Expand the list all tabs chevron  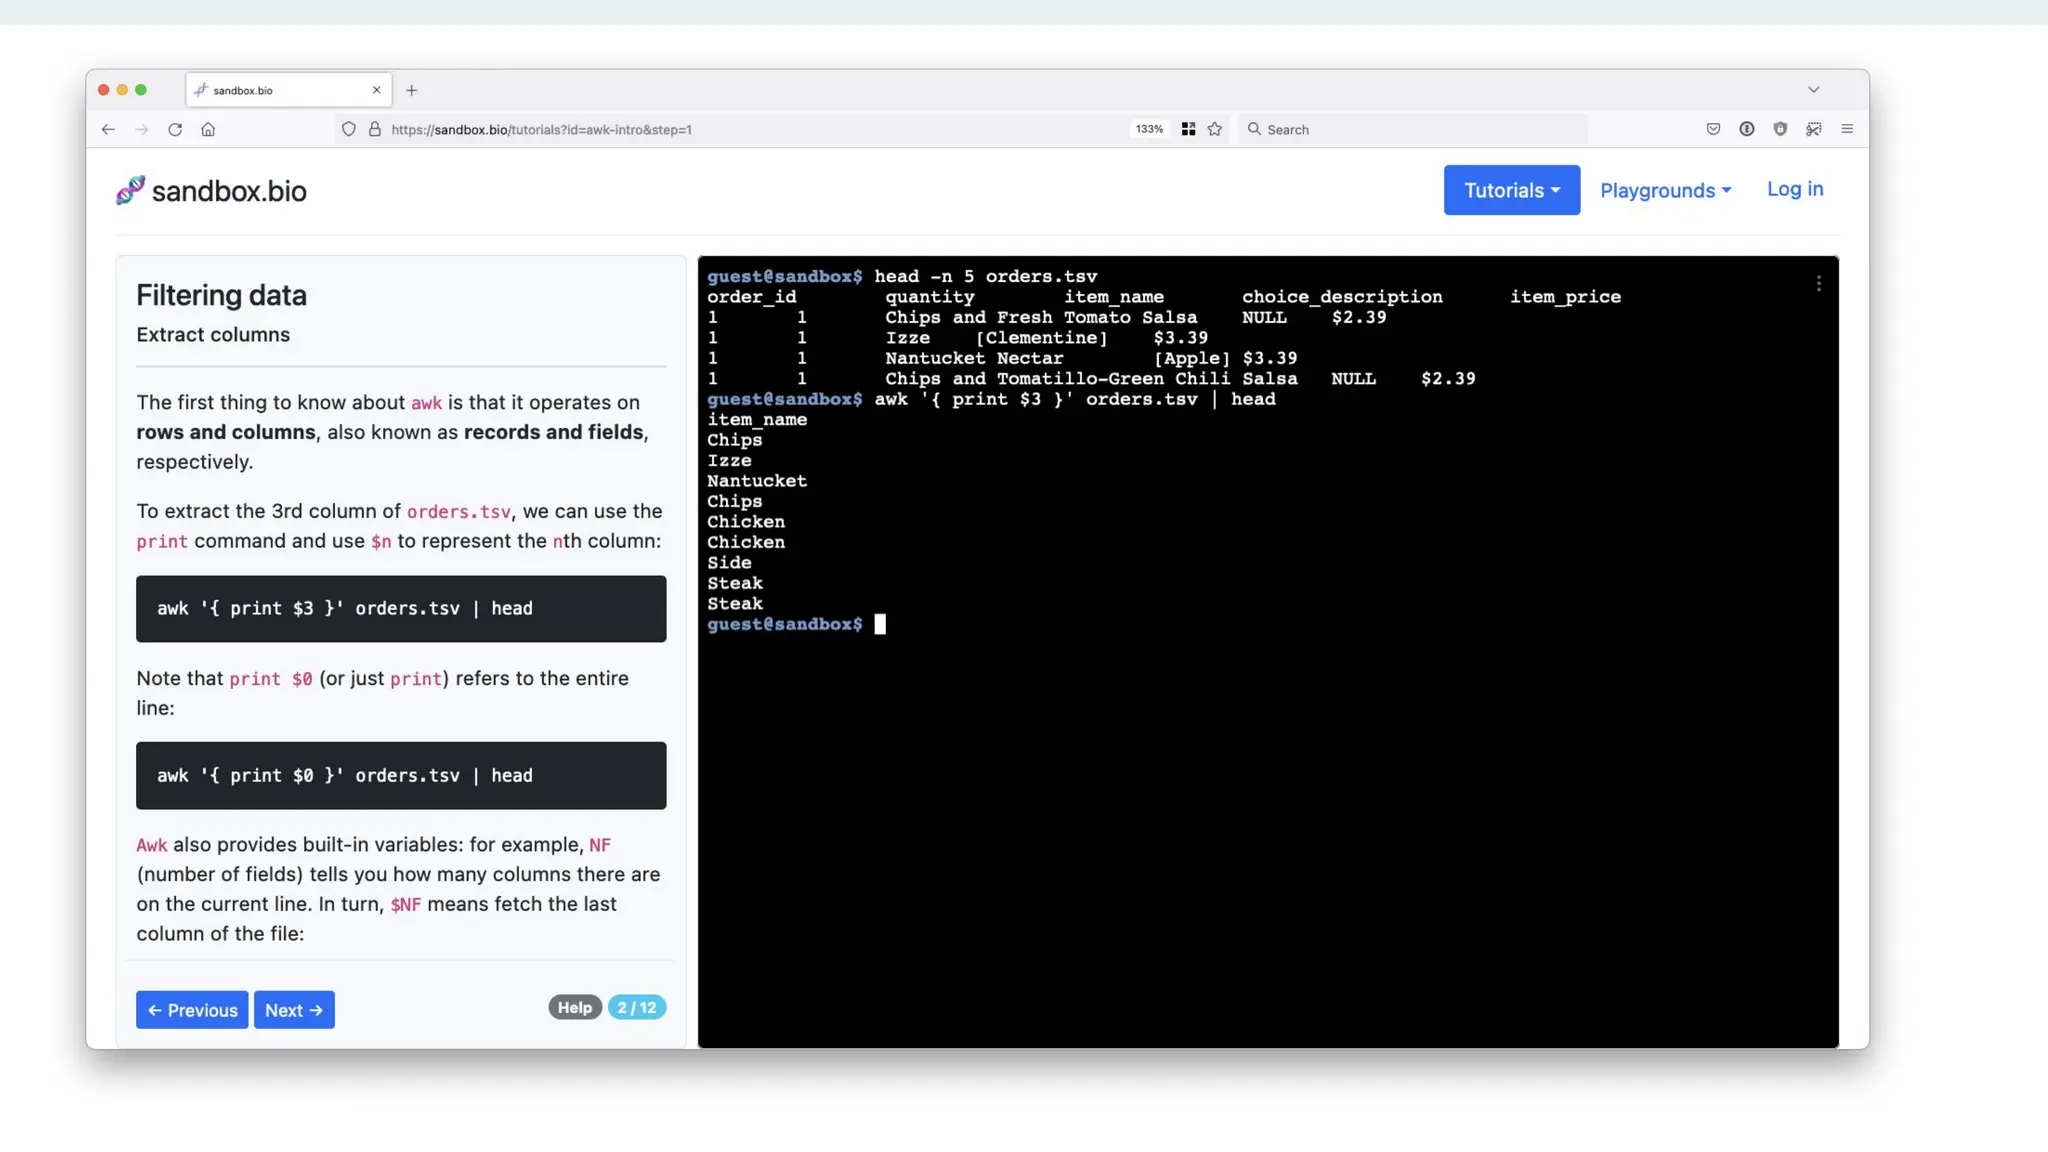[x=1813, y=90]
